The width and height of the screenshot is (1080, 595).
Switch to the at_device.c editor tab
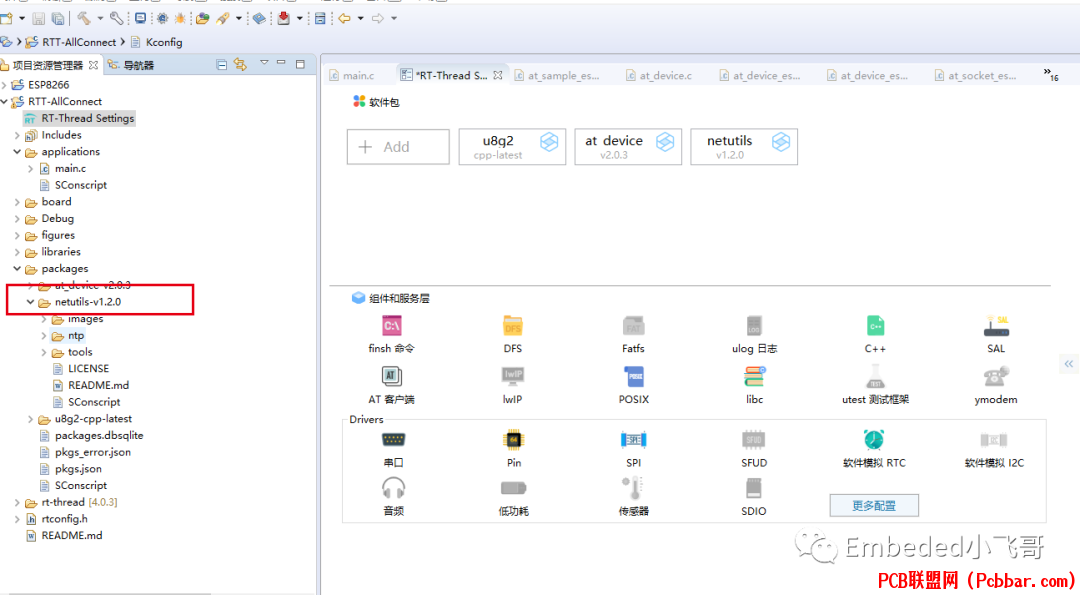pos(659,75)
